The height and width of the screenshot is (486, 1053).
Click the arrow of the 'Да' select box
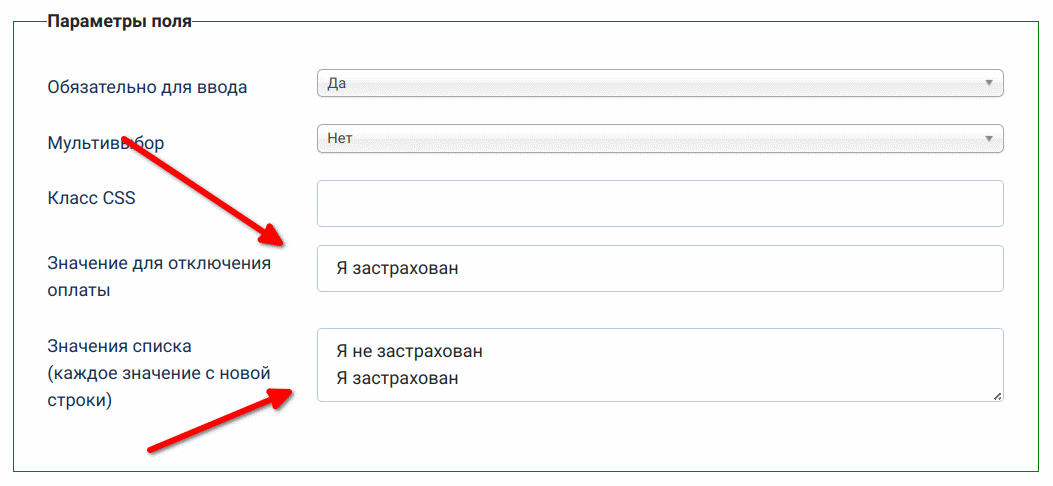988,84
